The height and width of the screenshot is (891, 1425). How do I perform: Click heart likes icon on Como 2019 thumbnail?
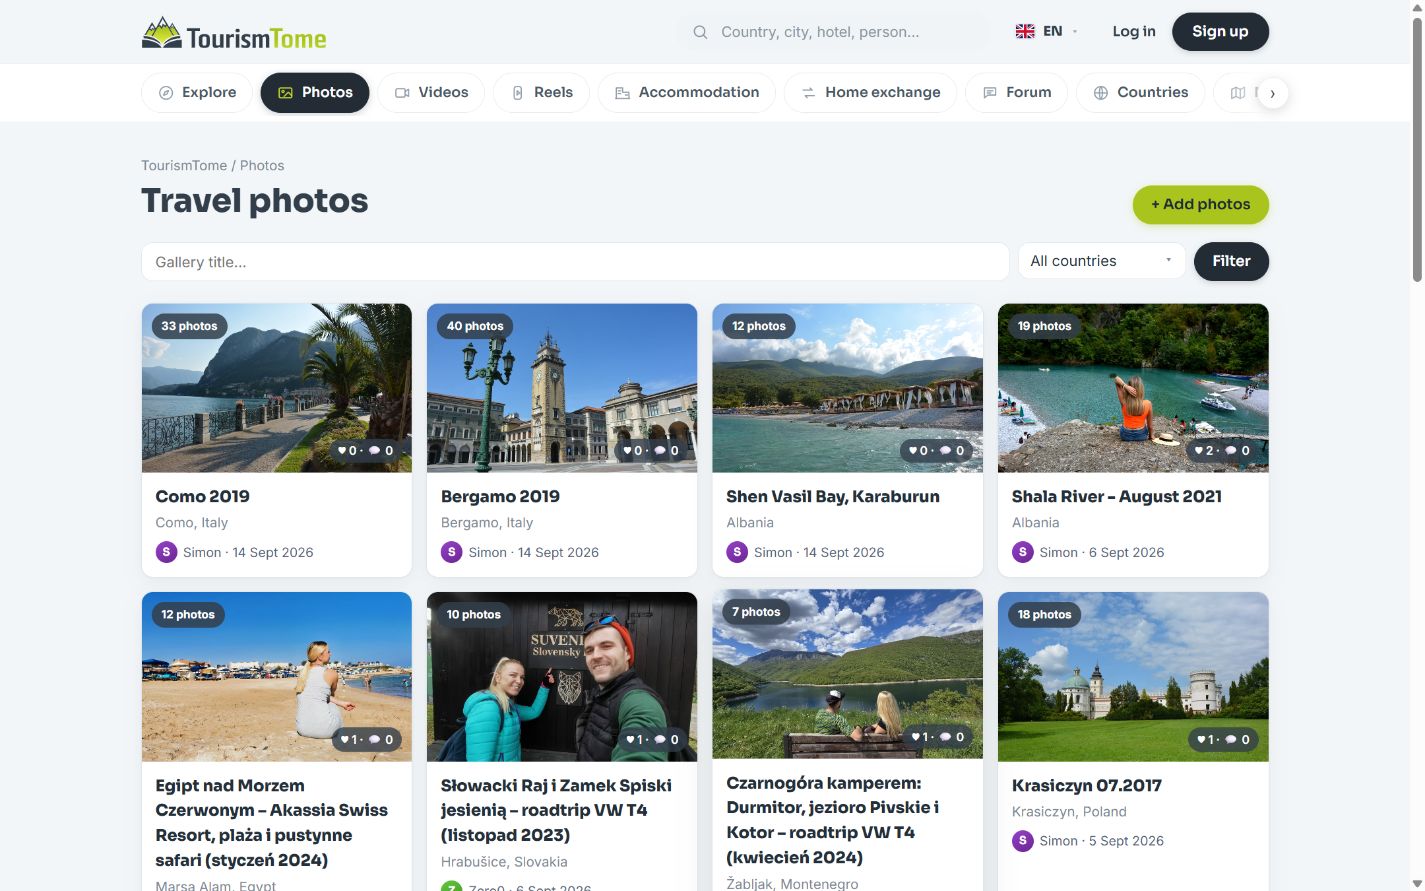click(x=342, y=451)
